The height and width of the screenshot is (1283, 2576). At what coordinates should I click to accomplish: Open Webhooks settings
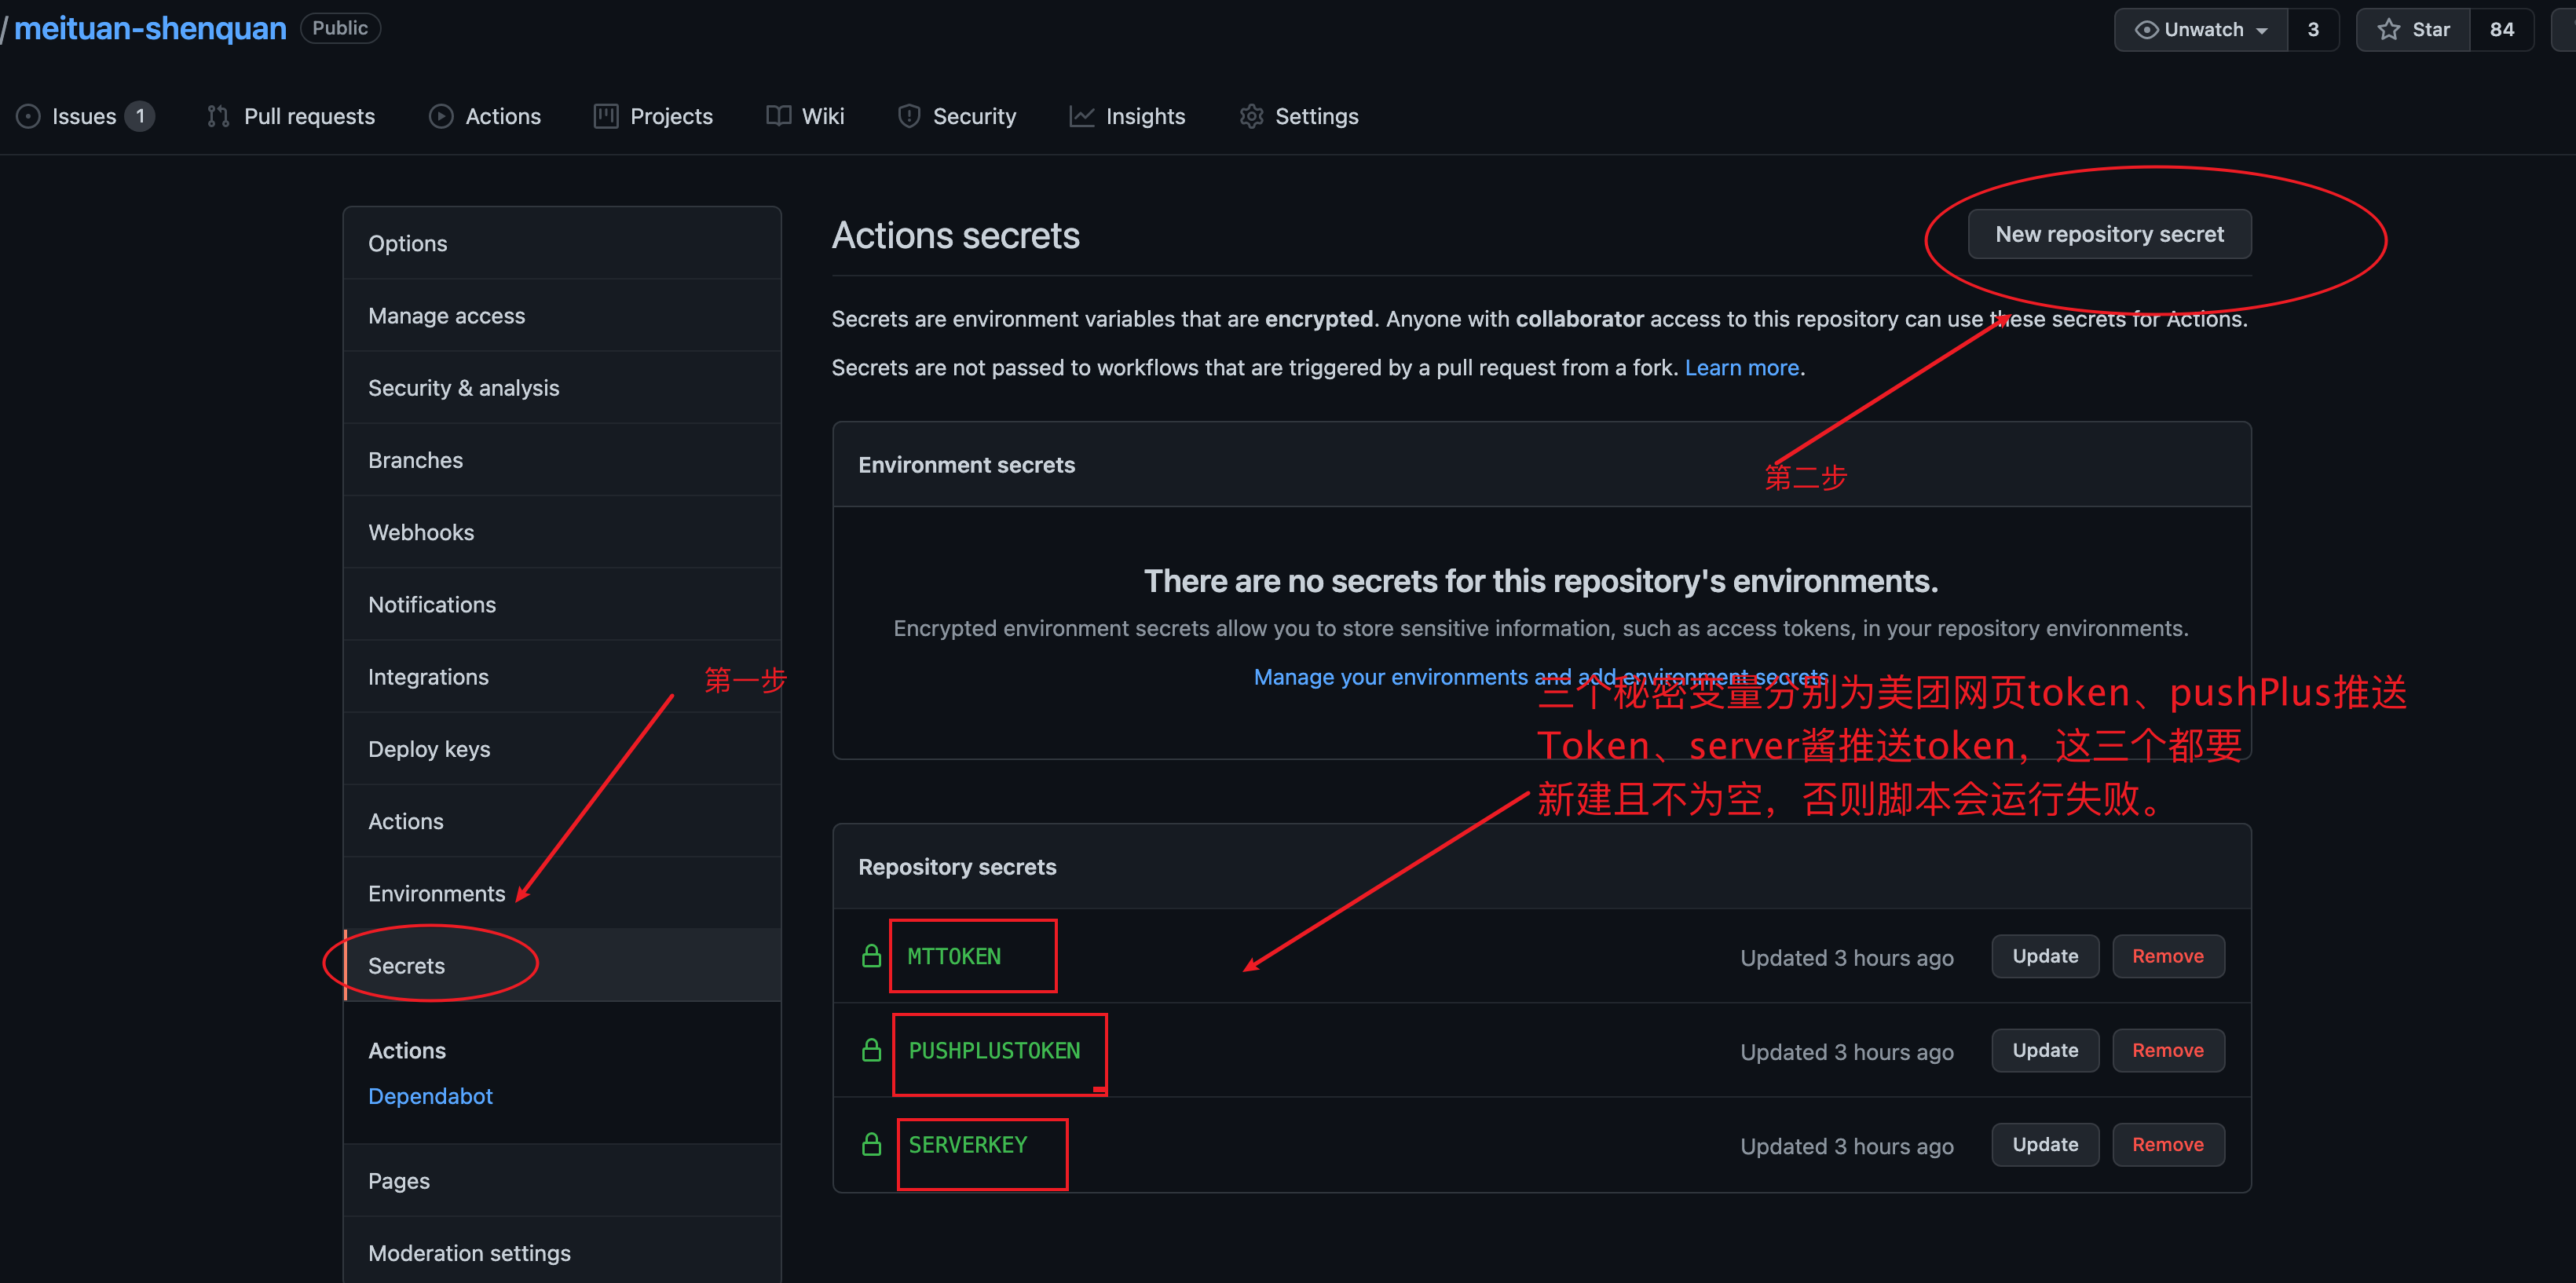pos(562,532)
